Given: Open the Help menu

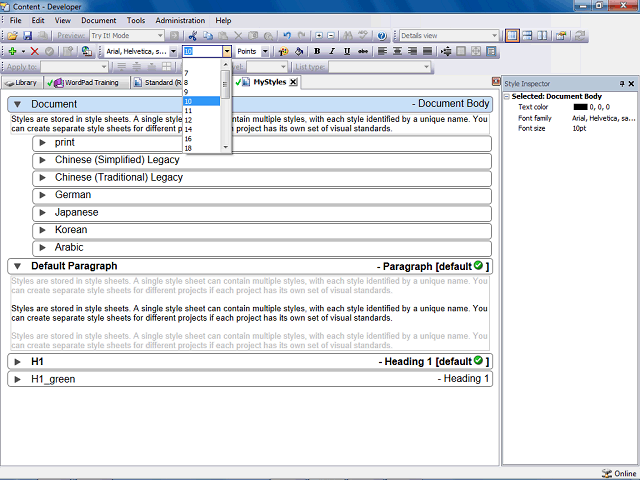Looking at the screenshot, I should 223,20.
